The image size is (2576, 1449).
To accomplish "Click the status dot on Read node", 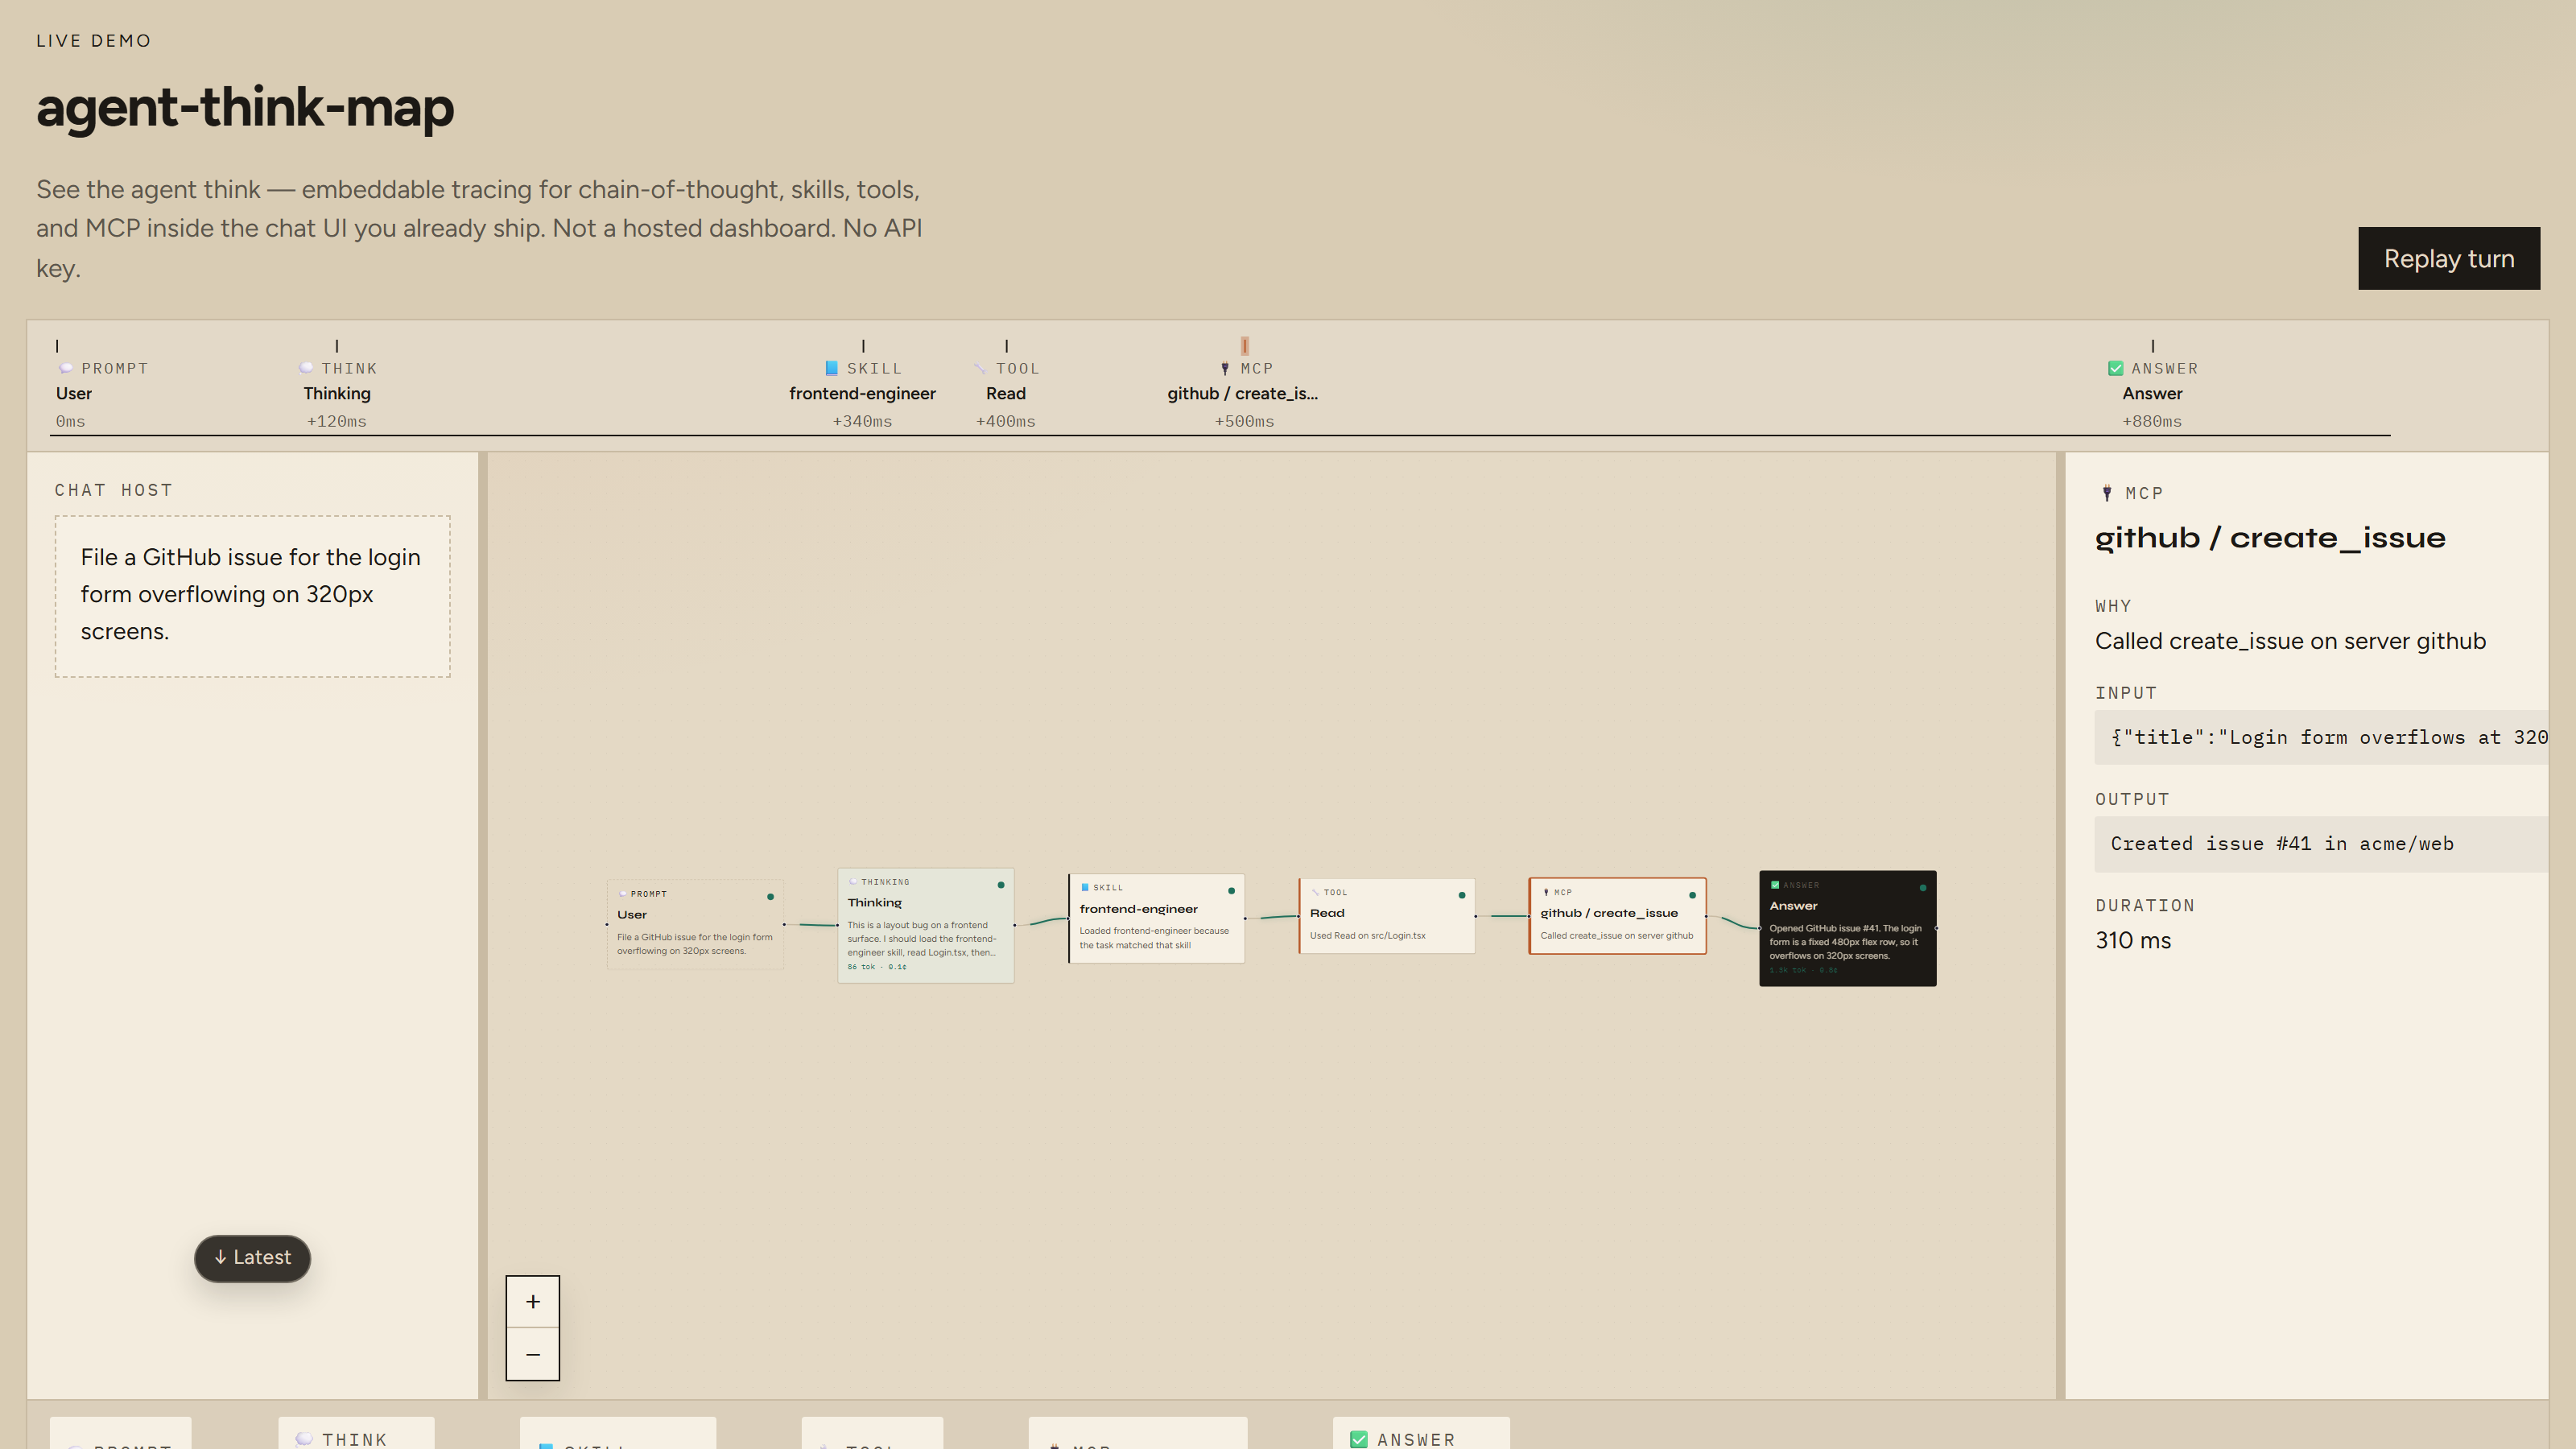I will pyautogui.click(x=1461, y=895).
